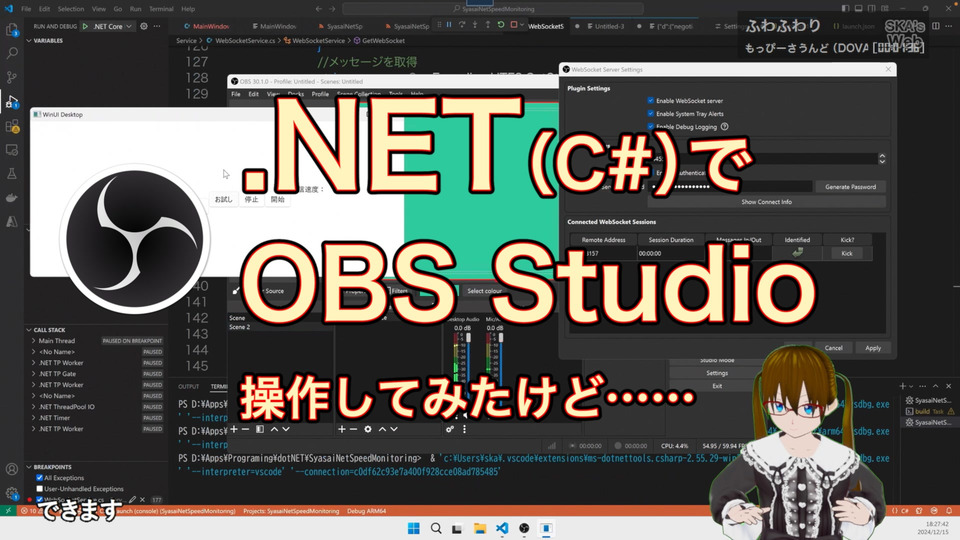Open the Search view in the activity bar
The width and height of the screenshot is (960, 540).
[12, 53]
